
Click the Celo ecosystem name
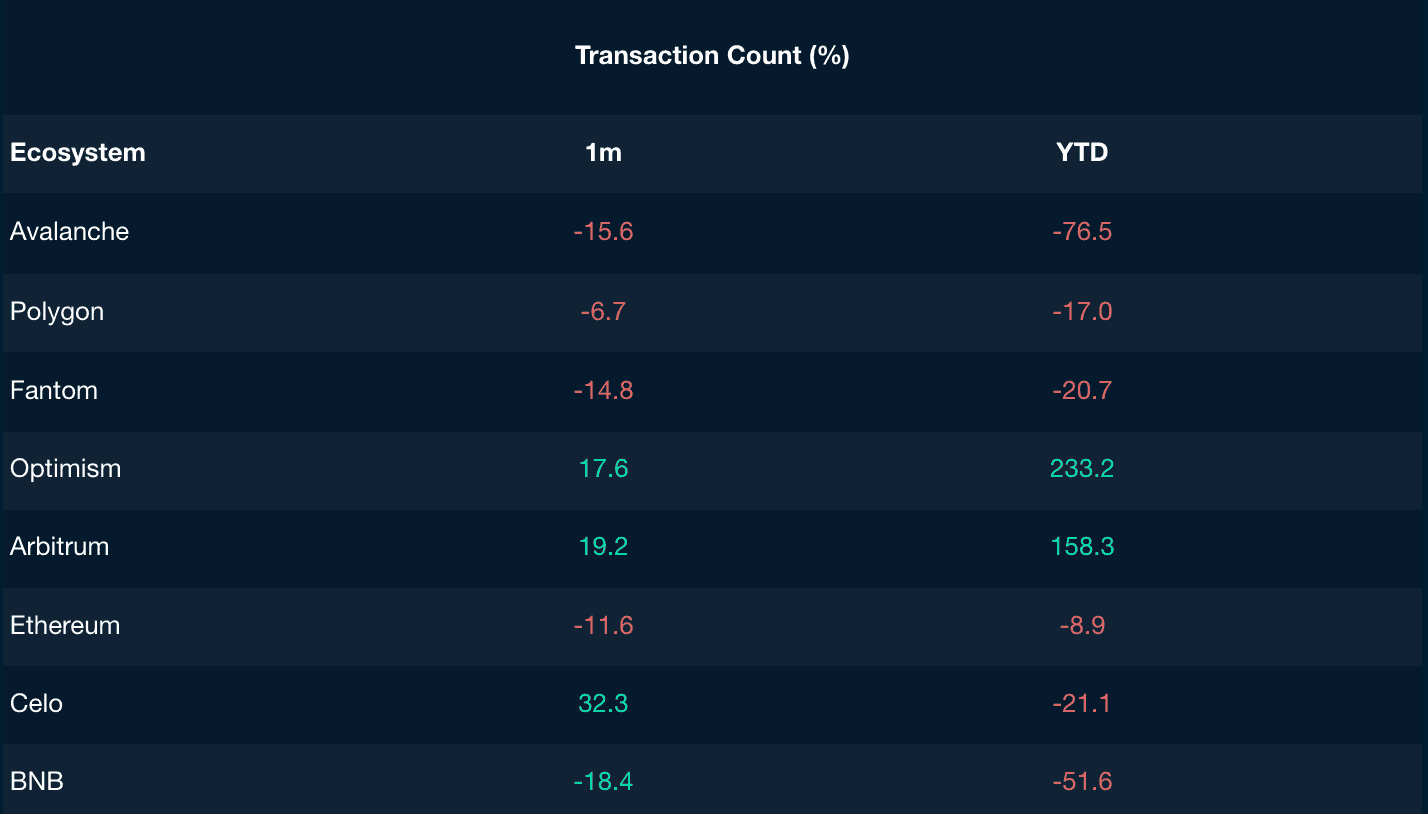pyautogui.click(x=36, y=703)
